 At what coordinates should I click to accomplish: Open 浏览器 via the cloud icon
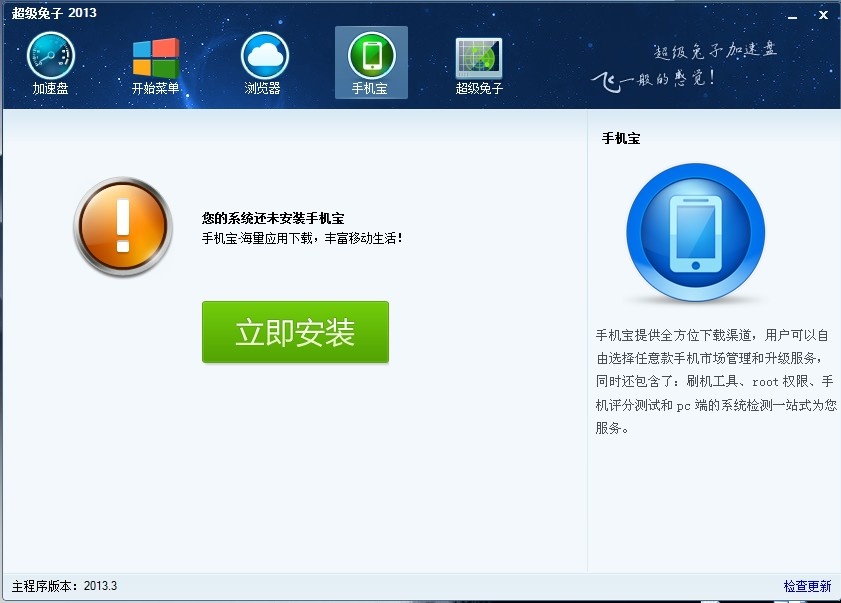click(x=263, y=56)
